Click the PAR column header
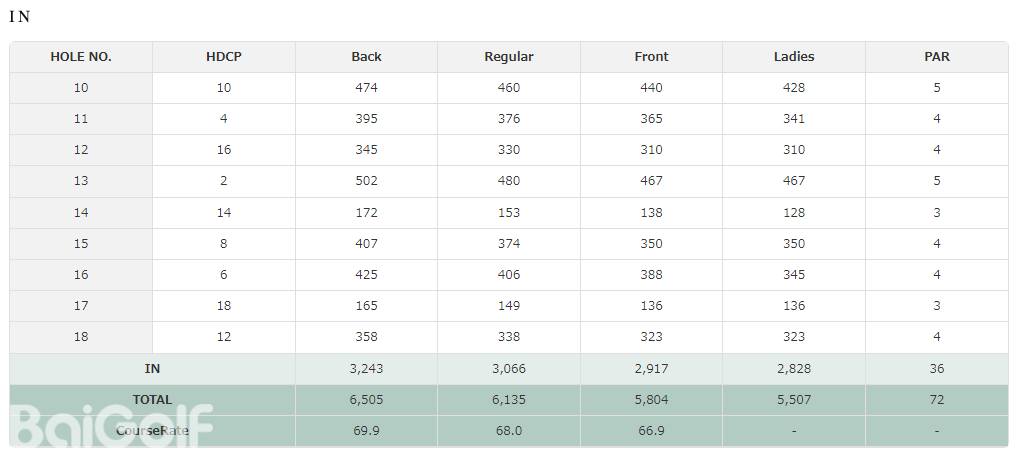 click(937, 57)
